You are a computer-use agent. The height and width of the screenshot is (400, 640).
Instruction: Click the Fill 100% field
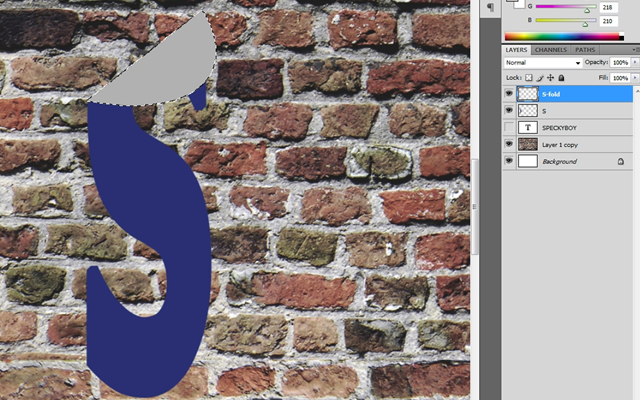pos(620,78)
